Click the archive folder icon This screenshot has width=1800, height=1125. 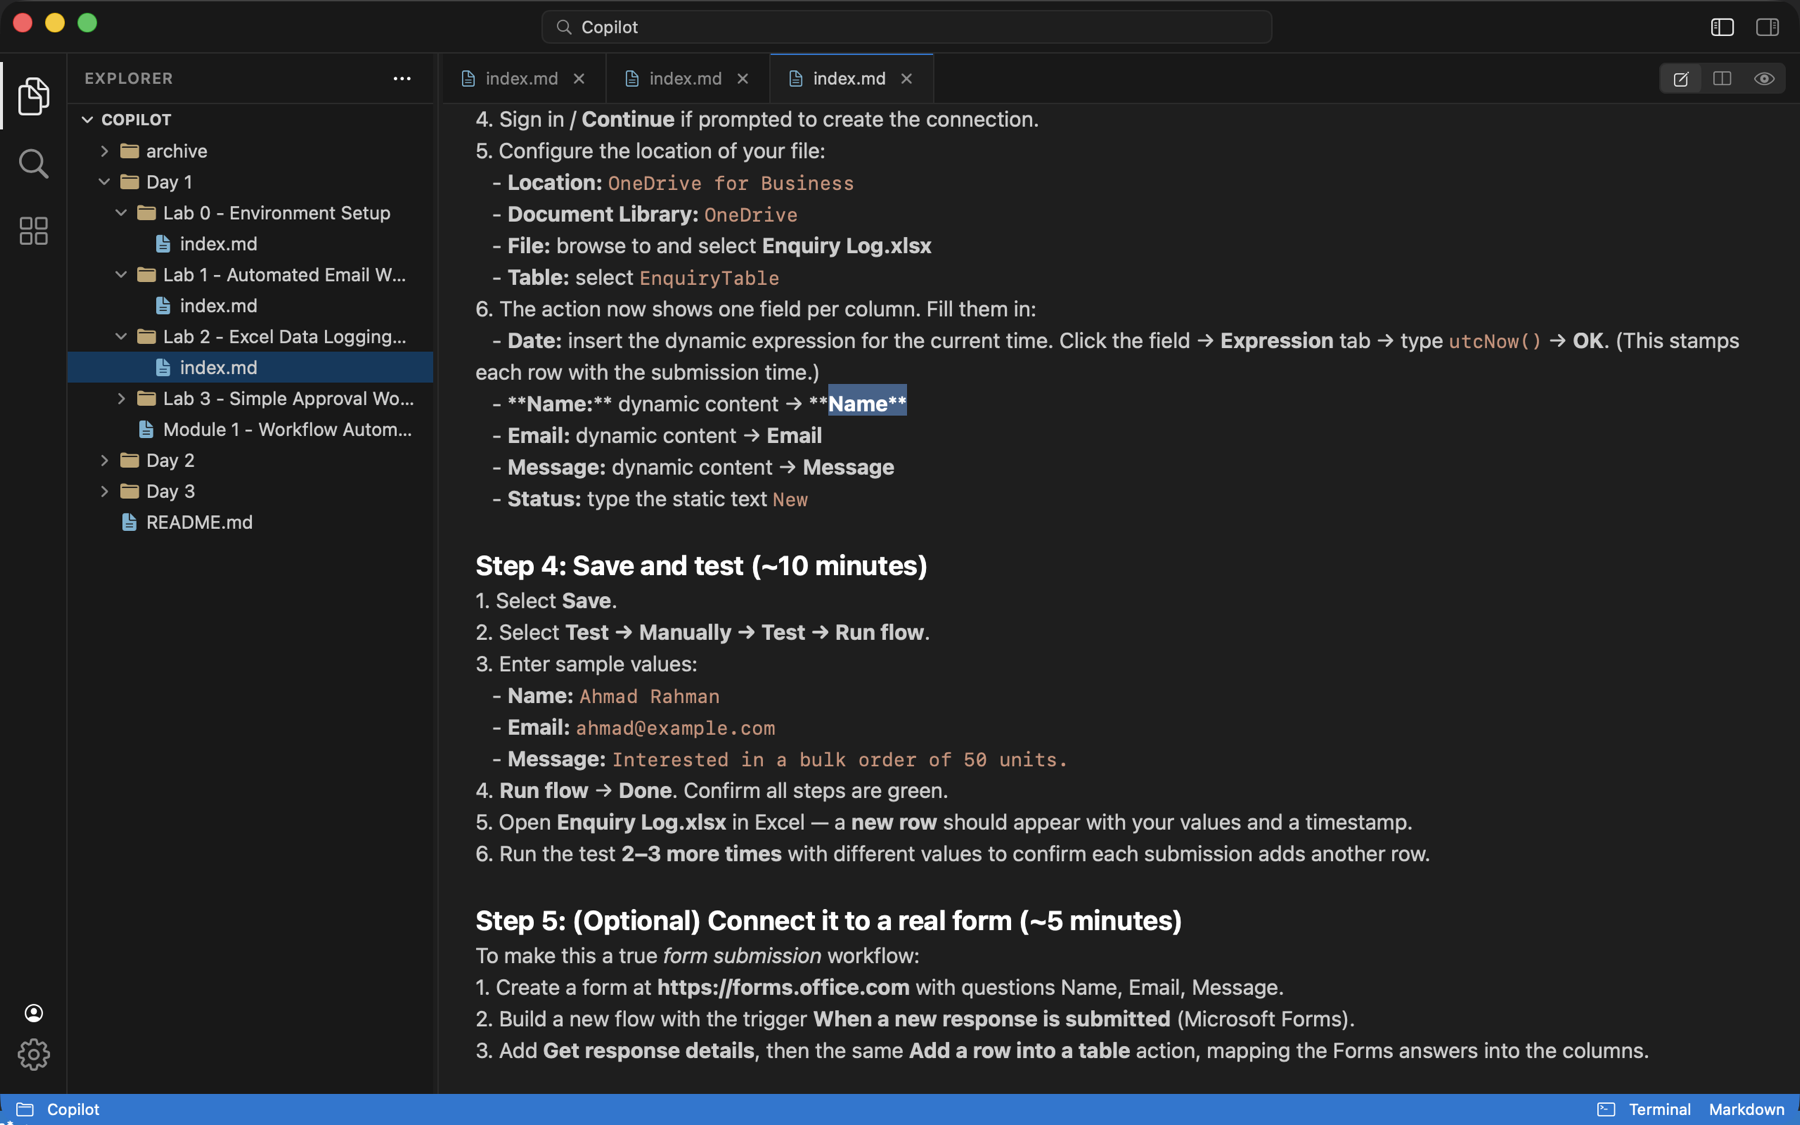(x=130, y=151)
